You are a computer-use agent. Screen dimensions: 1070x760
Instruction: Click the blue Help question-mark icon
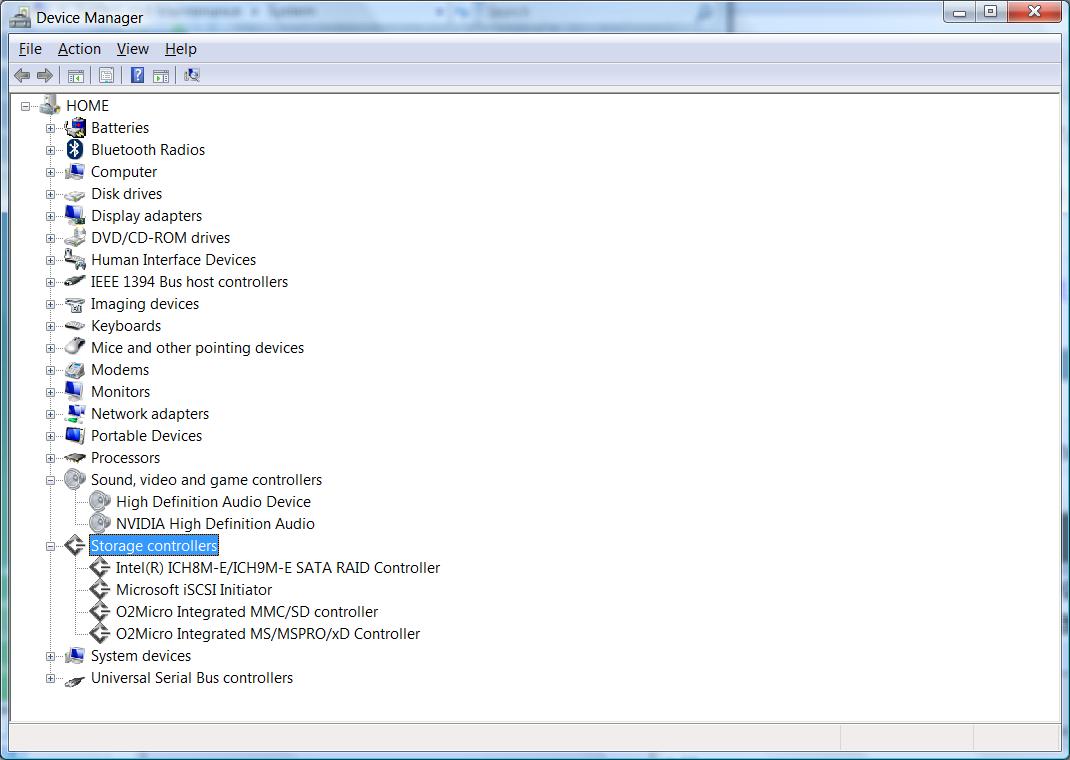(x=137, y=75)
